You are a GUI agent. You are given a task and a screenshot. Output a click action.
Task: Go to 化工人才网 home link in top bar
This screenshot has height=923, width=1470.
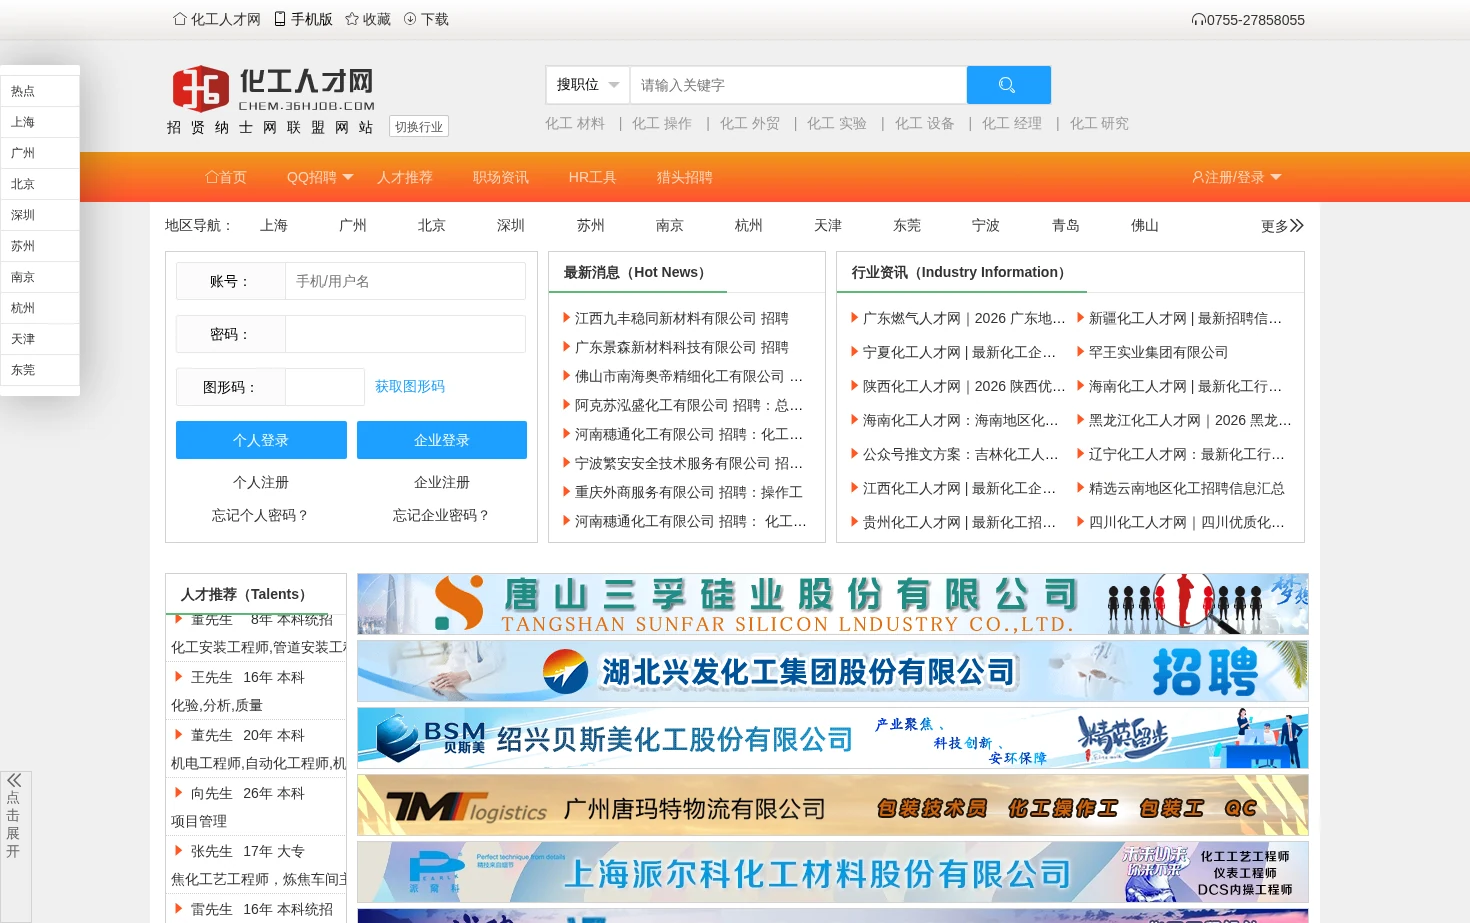217,19
